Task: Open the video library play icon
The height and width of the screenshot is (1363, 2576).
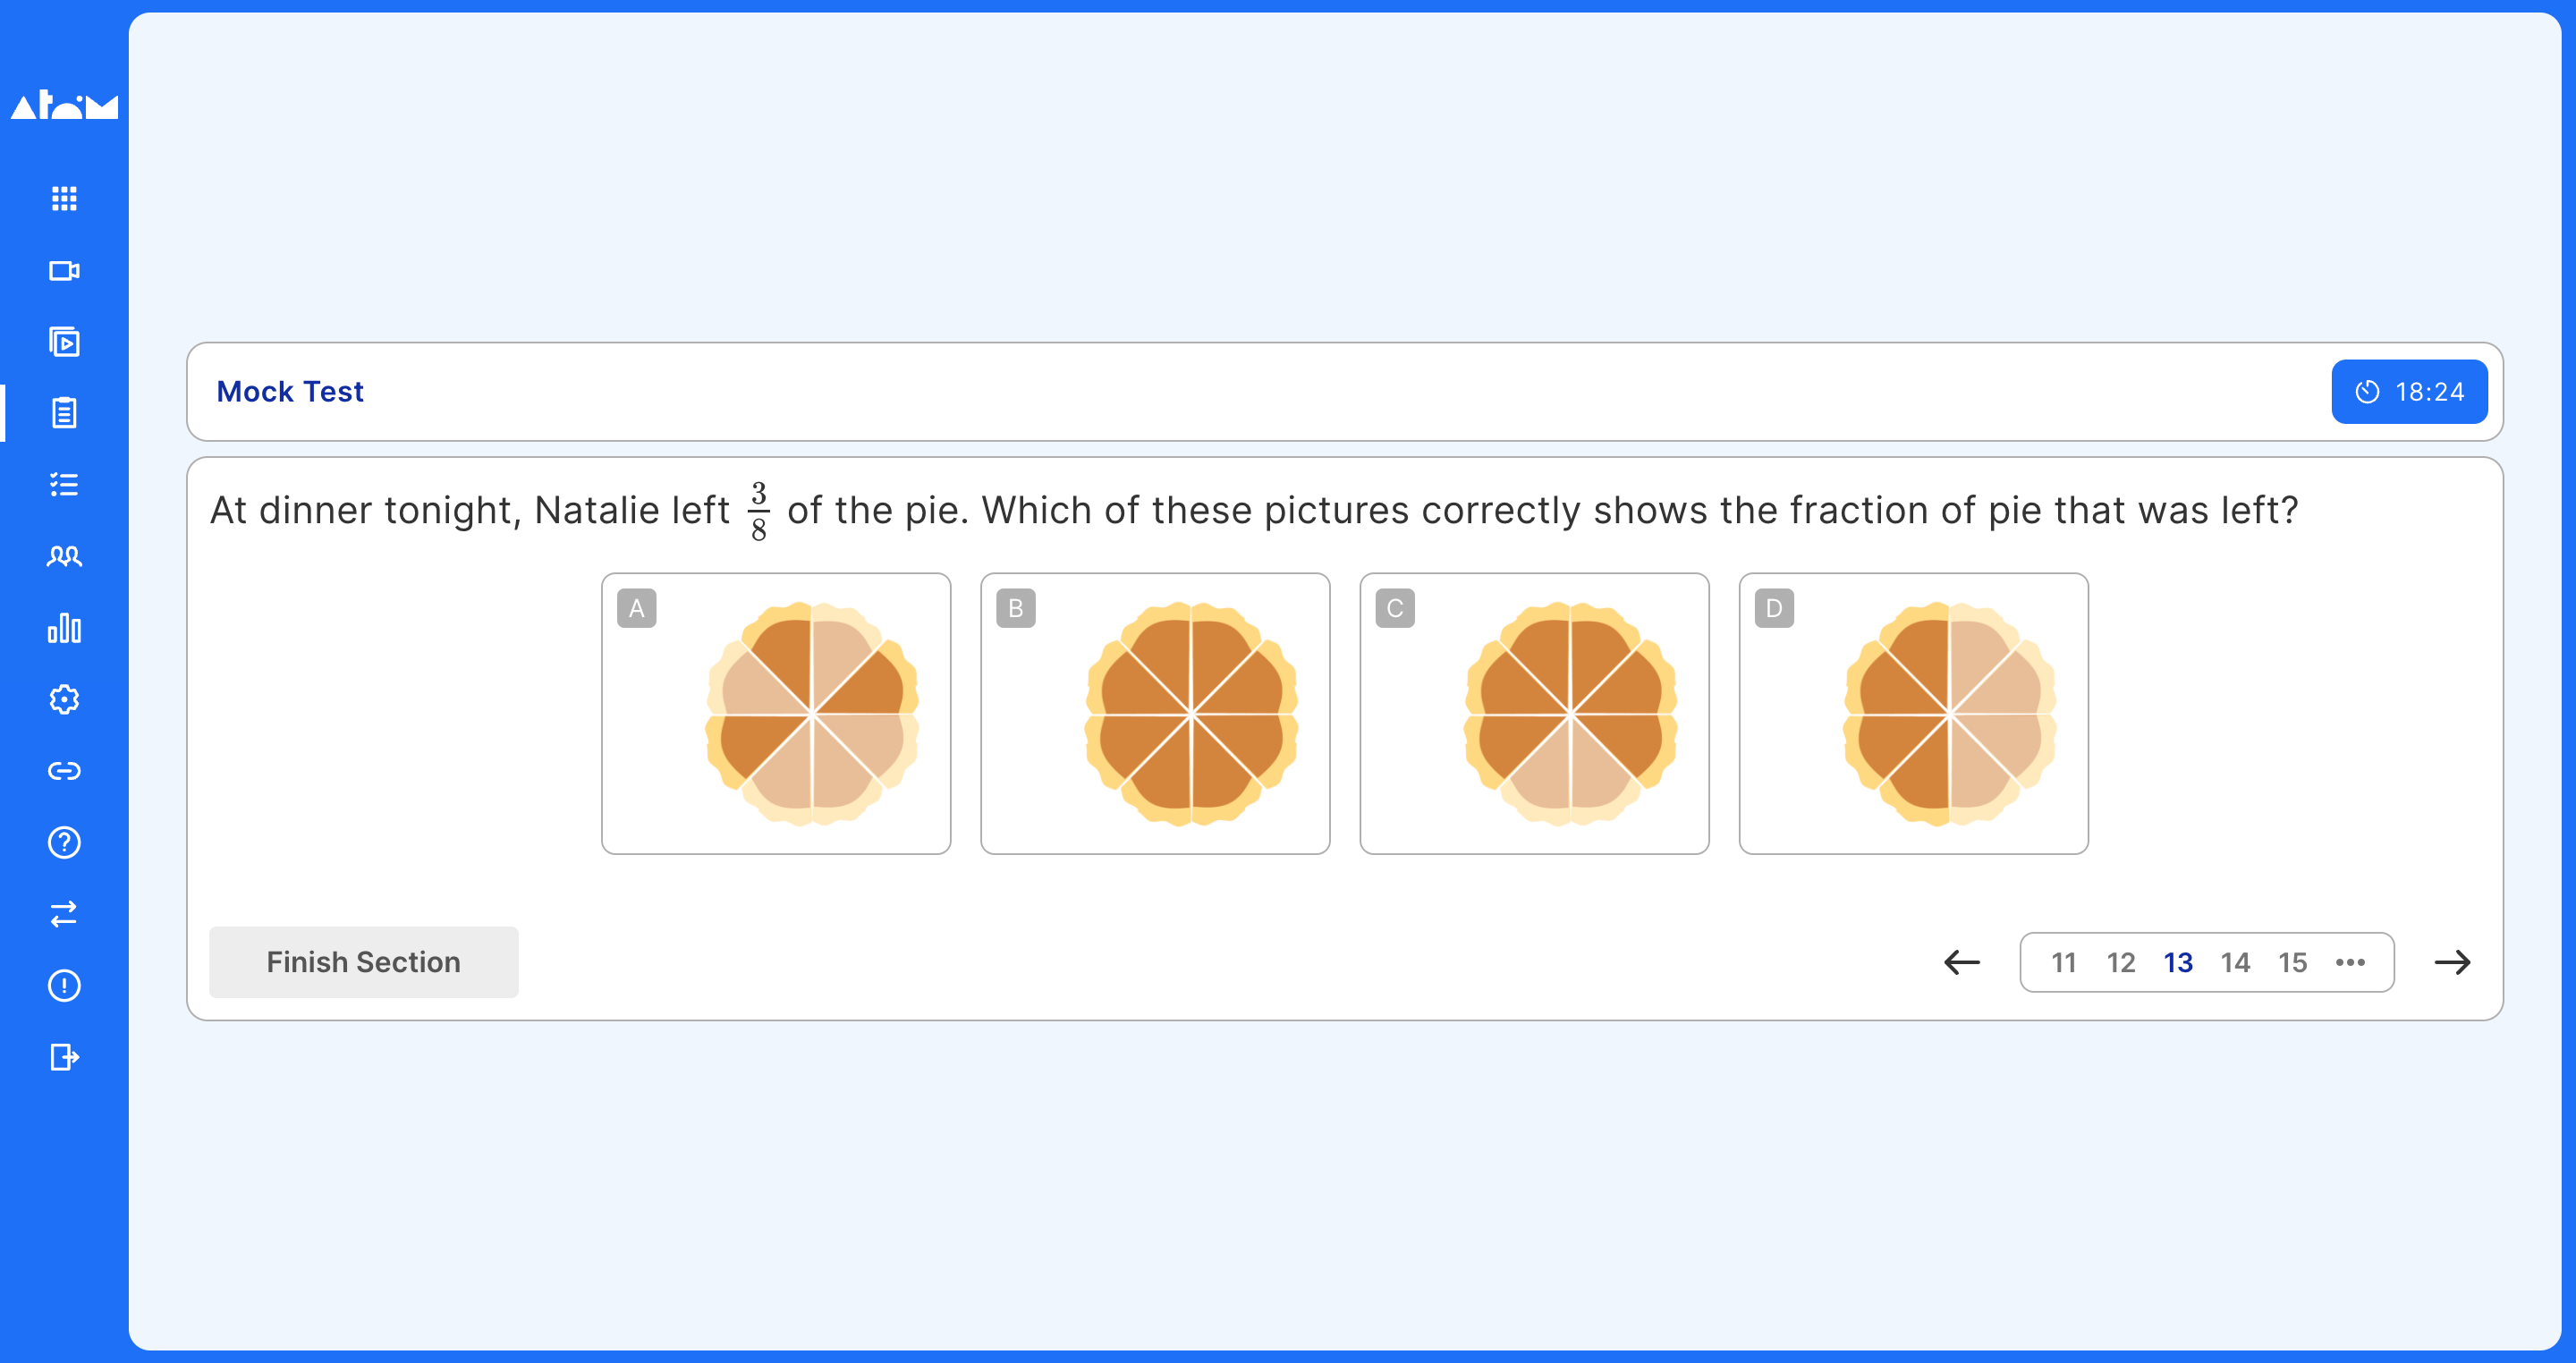Action: click(64, 342)
